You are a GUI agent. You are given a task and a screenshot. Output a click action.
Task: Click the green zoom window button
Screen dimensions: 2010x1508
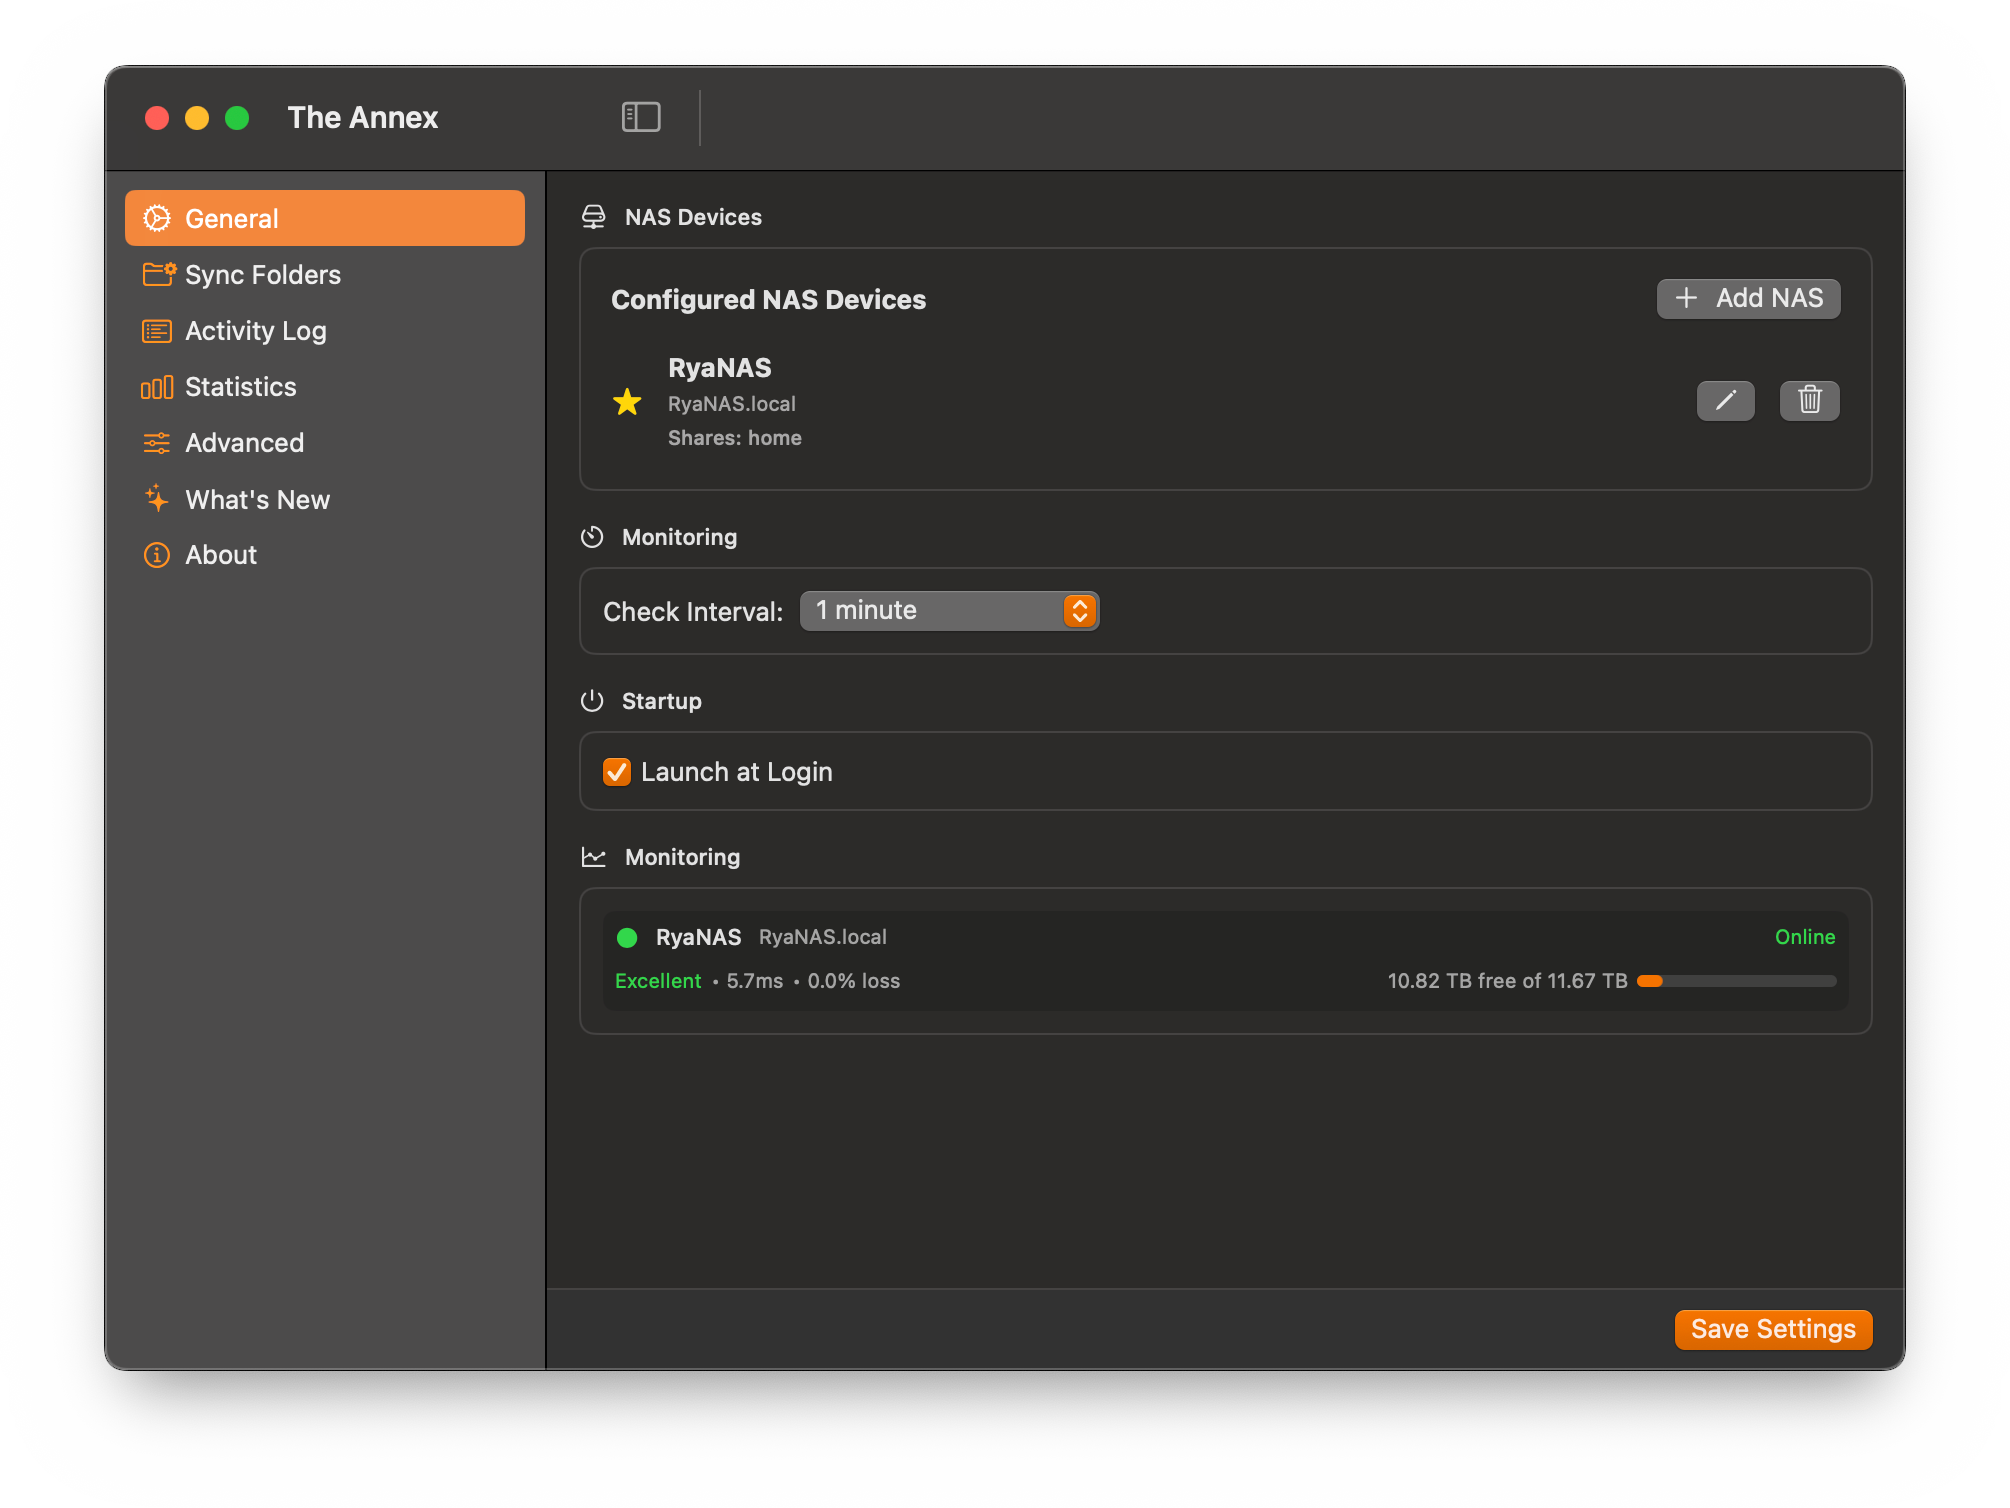pyautogui.click(x=237, y=118)
